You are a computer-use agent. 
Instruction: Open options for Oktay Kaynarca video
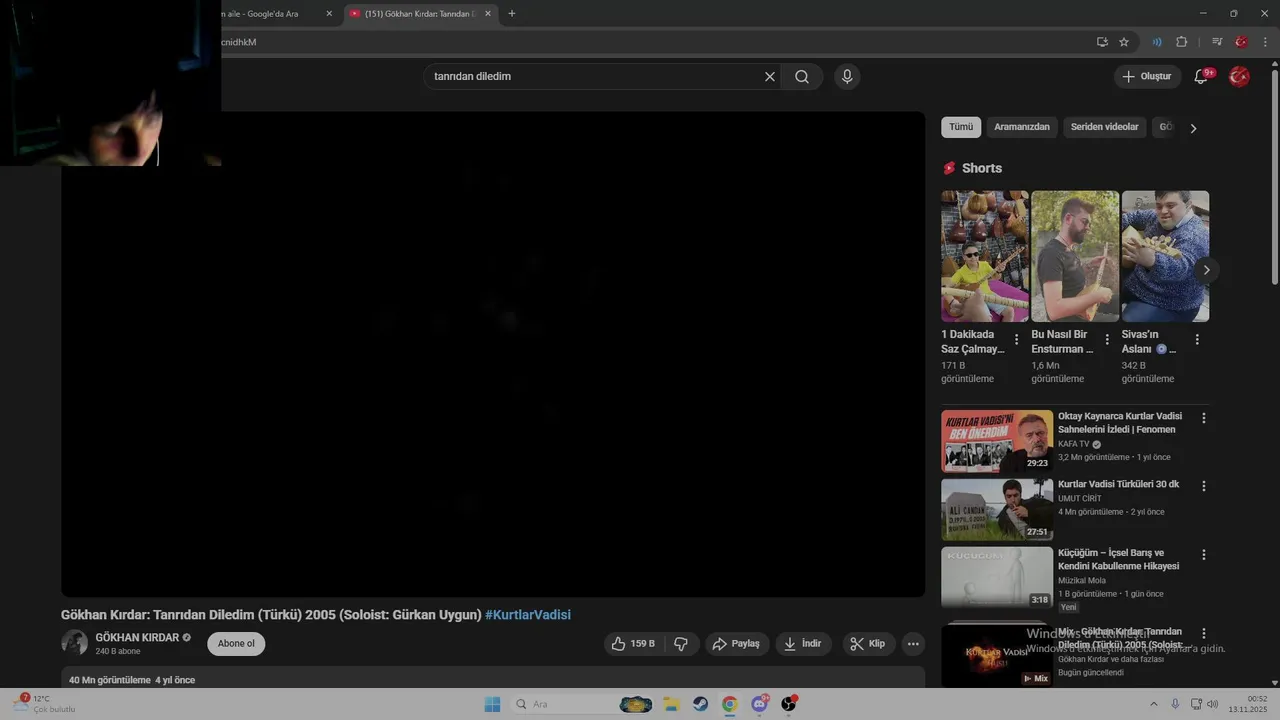click(1204, 418)
